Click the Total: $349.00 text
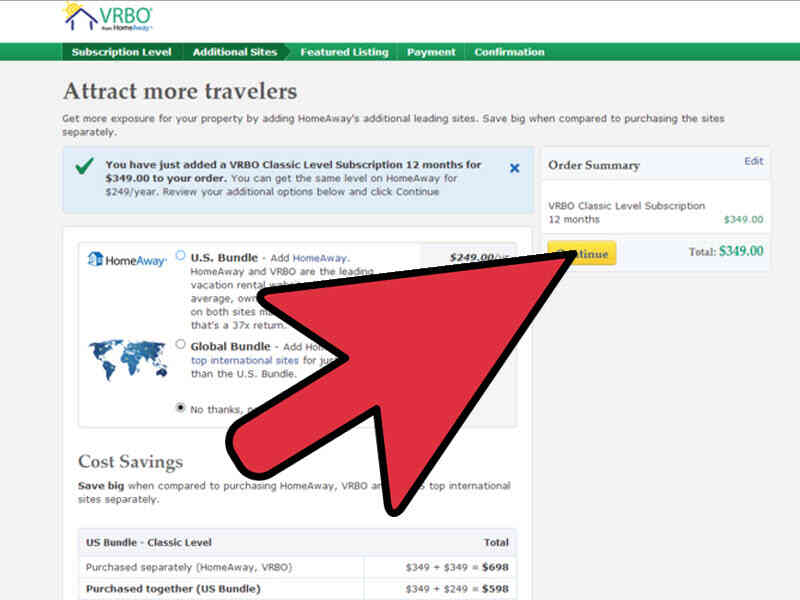 726,251
